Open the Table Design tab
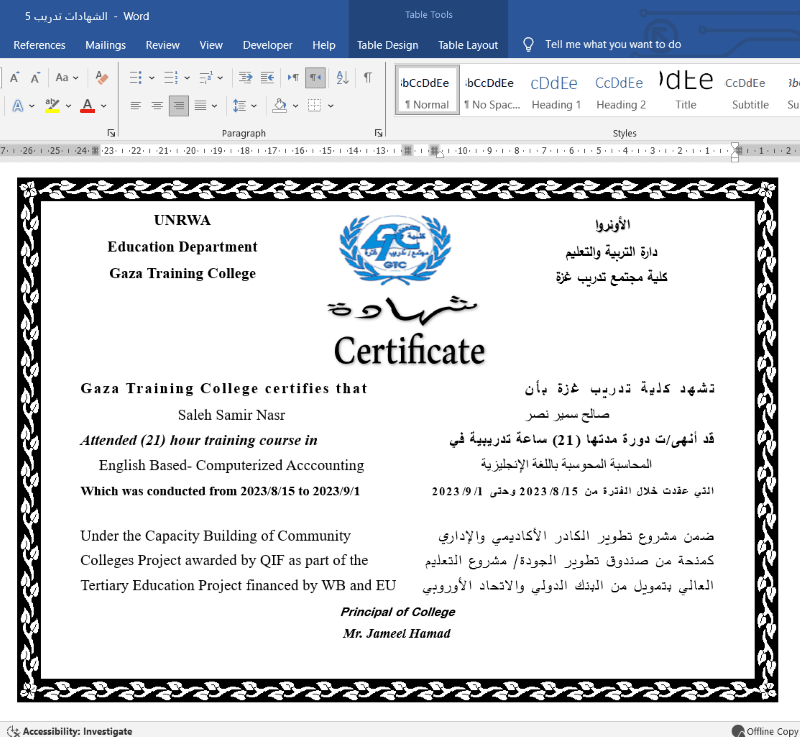Viewport: 800px width, 737px height. (387, 45)
